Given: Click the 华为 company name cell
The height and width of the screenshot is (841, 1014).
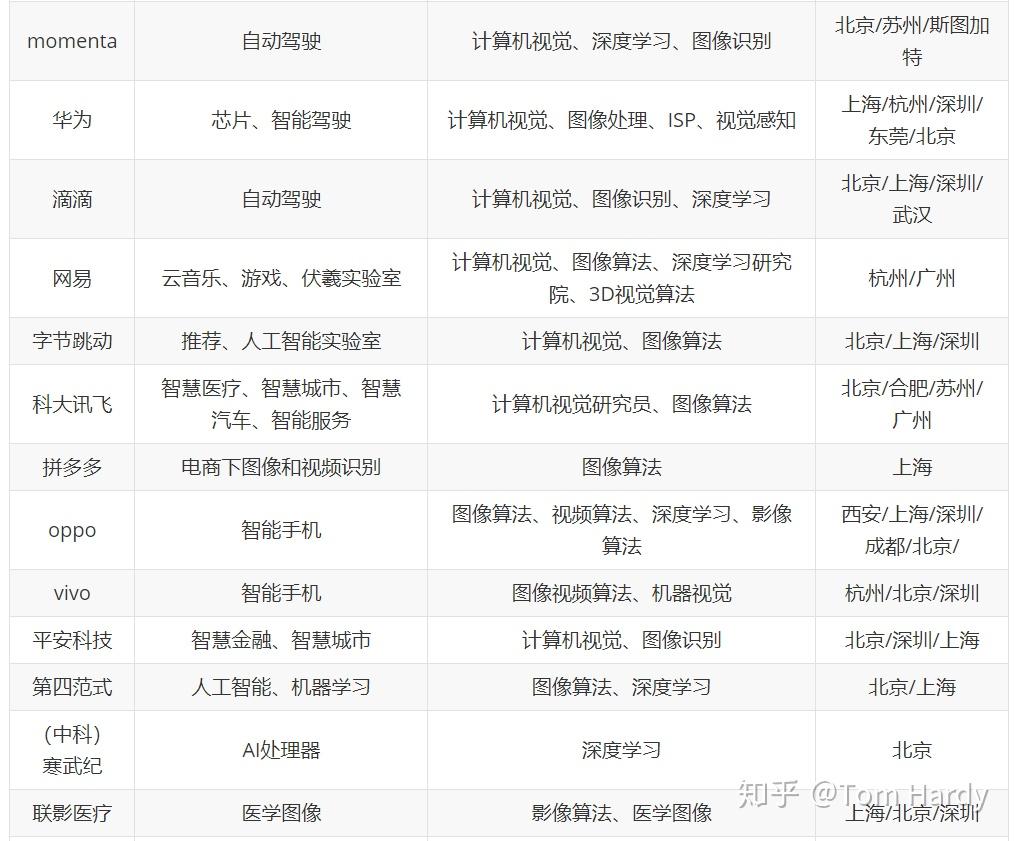Looking at the screenshot, I should (72, 120).
